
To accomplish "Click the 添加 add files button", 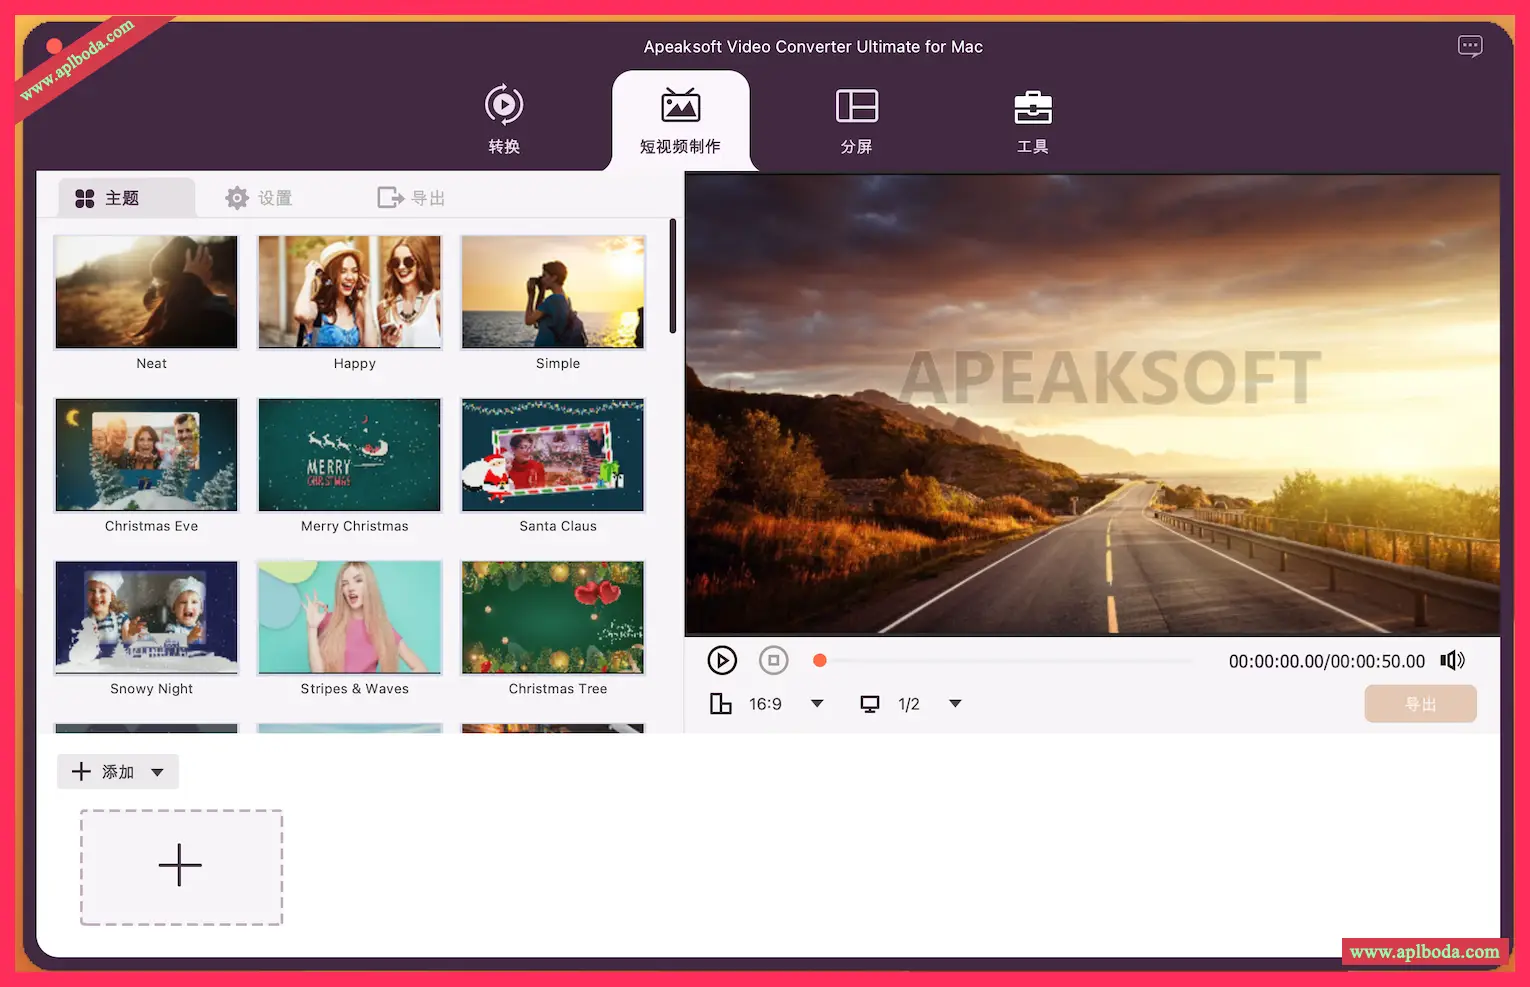I will click(103, 772).
